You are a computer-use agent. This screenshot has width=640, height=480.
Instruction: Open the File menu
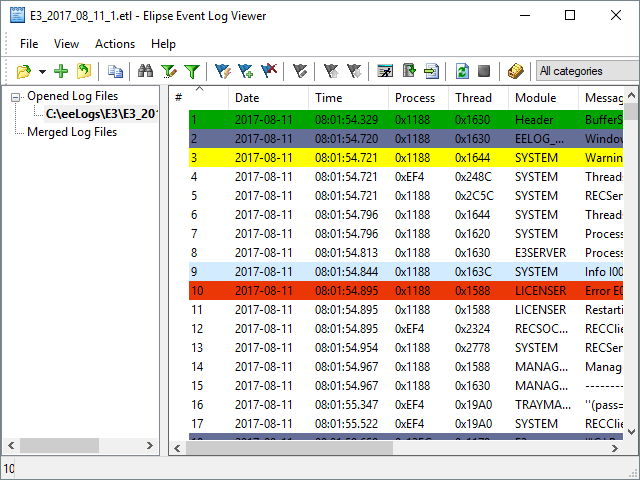point(29,44)
